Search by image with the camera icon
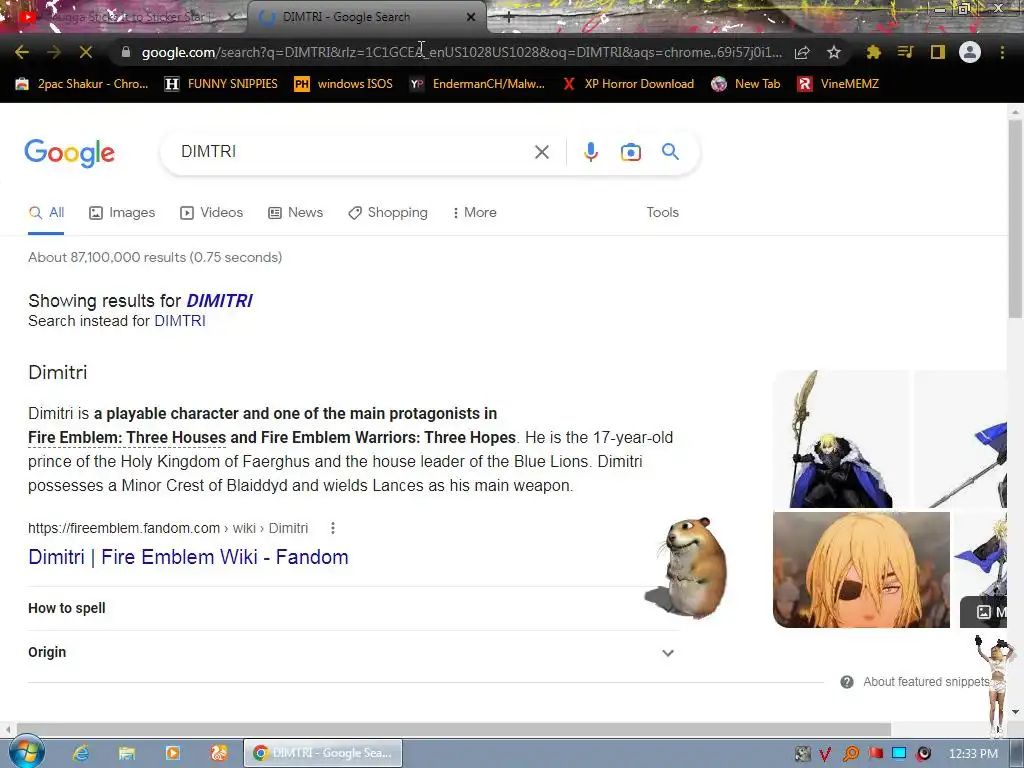Viewport: 1024px width, 768px height. [x=630, y=152]
